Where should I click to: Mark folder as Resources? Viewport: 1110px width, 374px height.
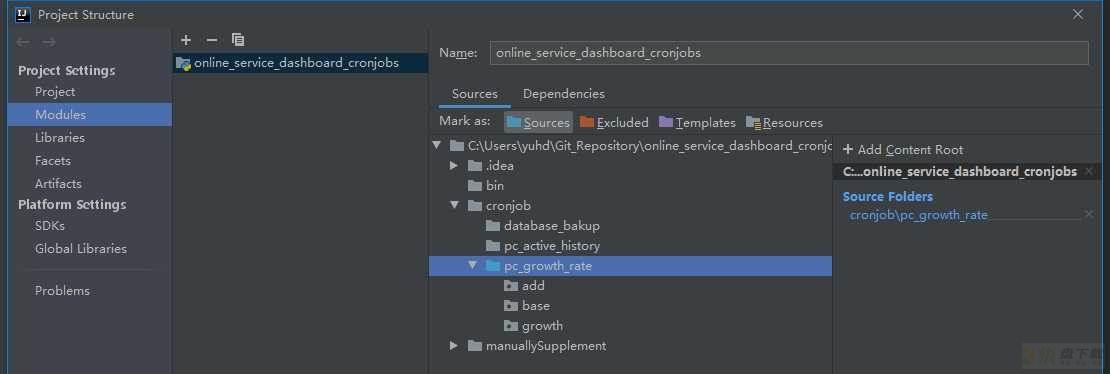784,123
